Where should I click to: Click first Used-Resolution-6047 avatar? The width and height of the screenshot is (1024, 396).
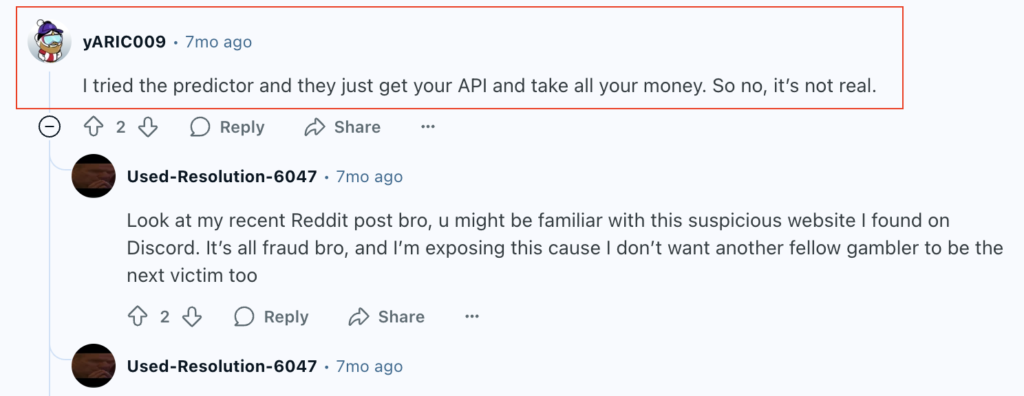tap(93, 176)
